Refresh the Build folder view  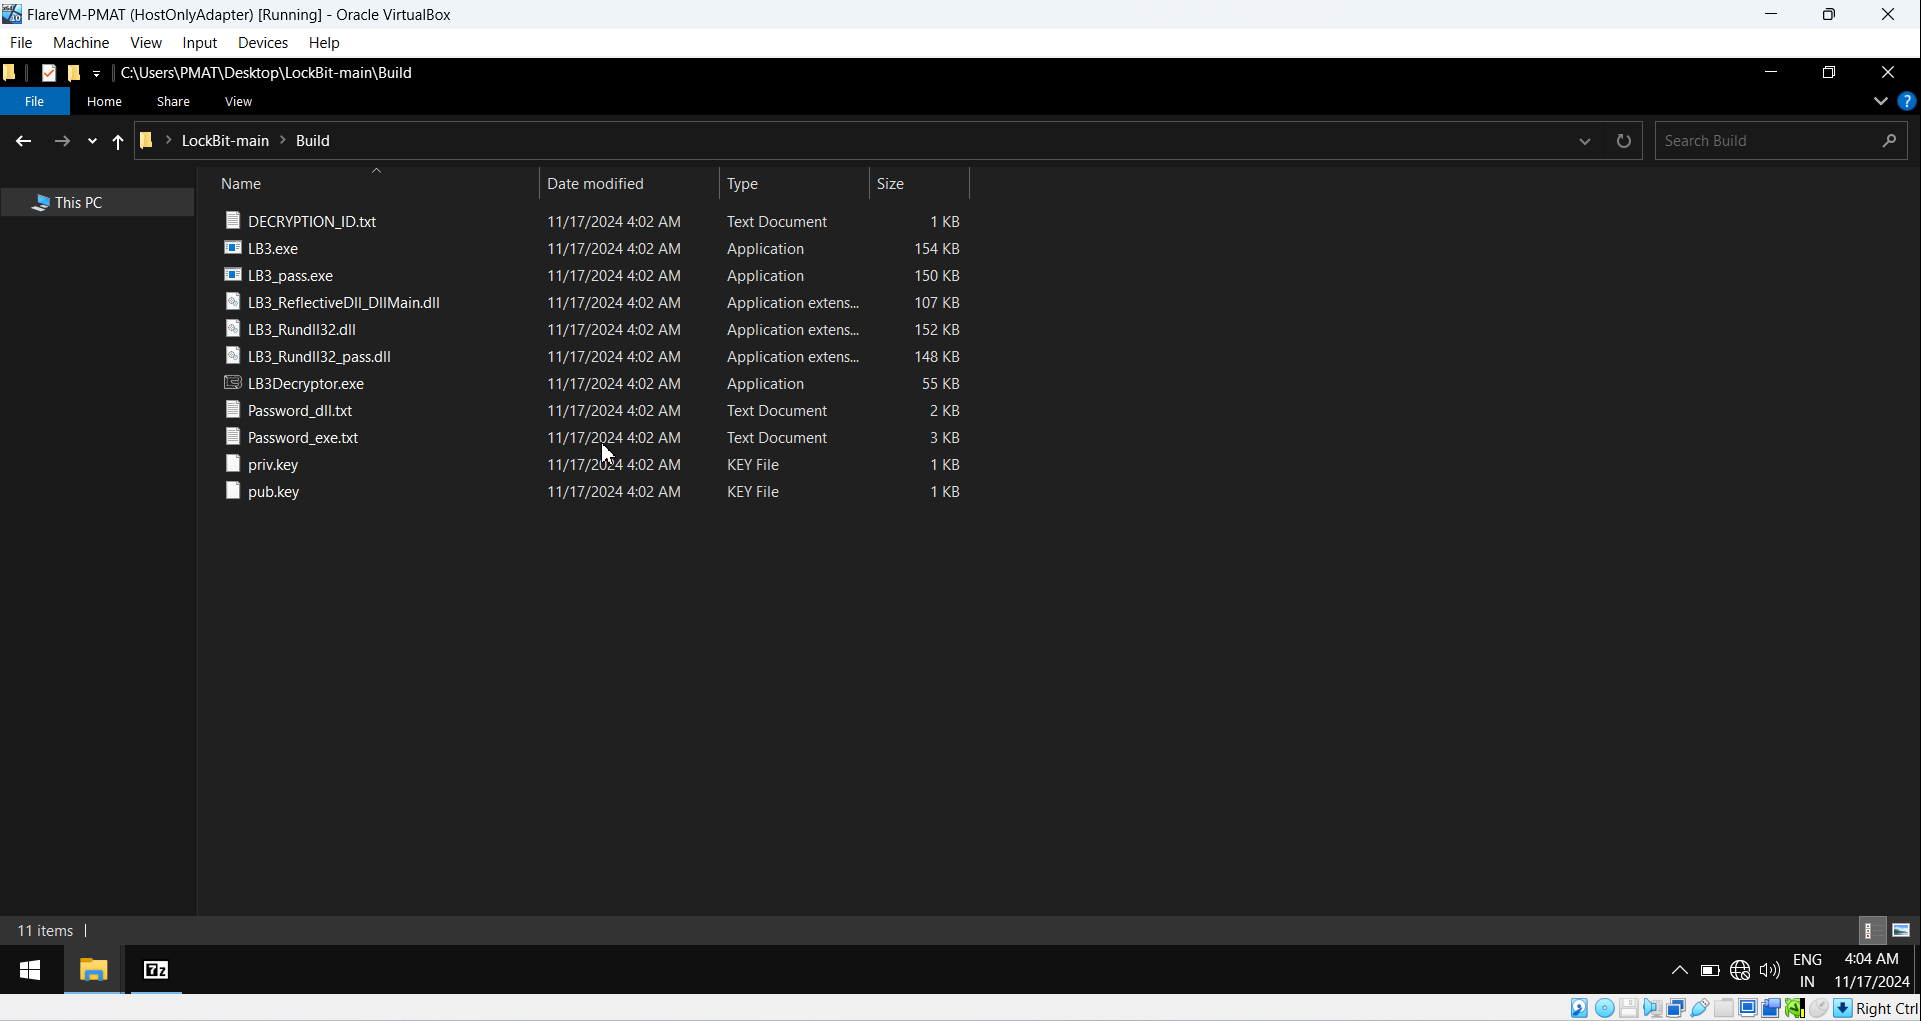(1624, 141)
